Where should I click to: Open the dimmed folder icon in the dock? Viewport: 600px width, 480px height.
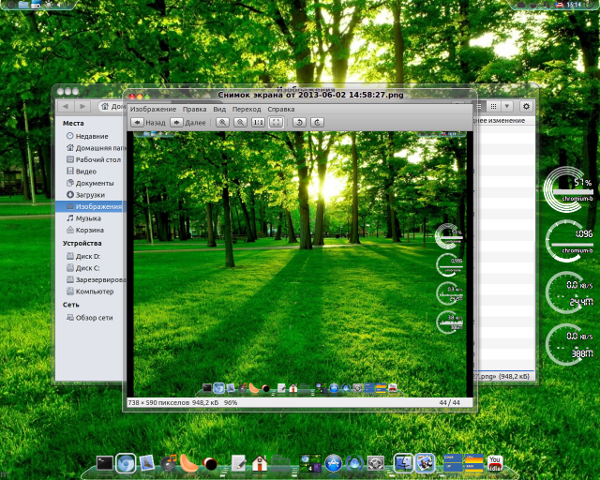click(x=280, y=464)
